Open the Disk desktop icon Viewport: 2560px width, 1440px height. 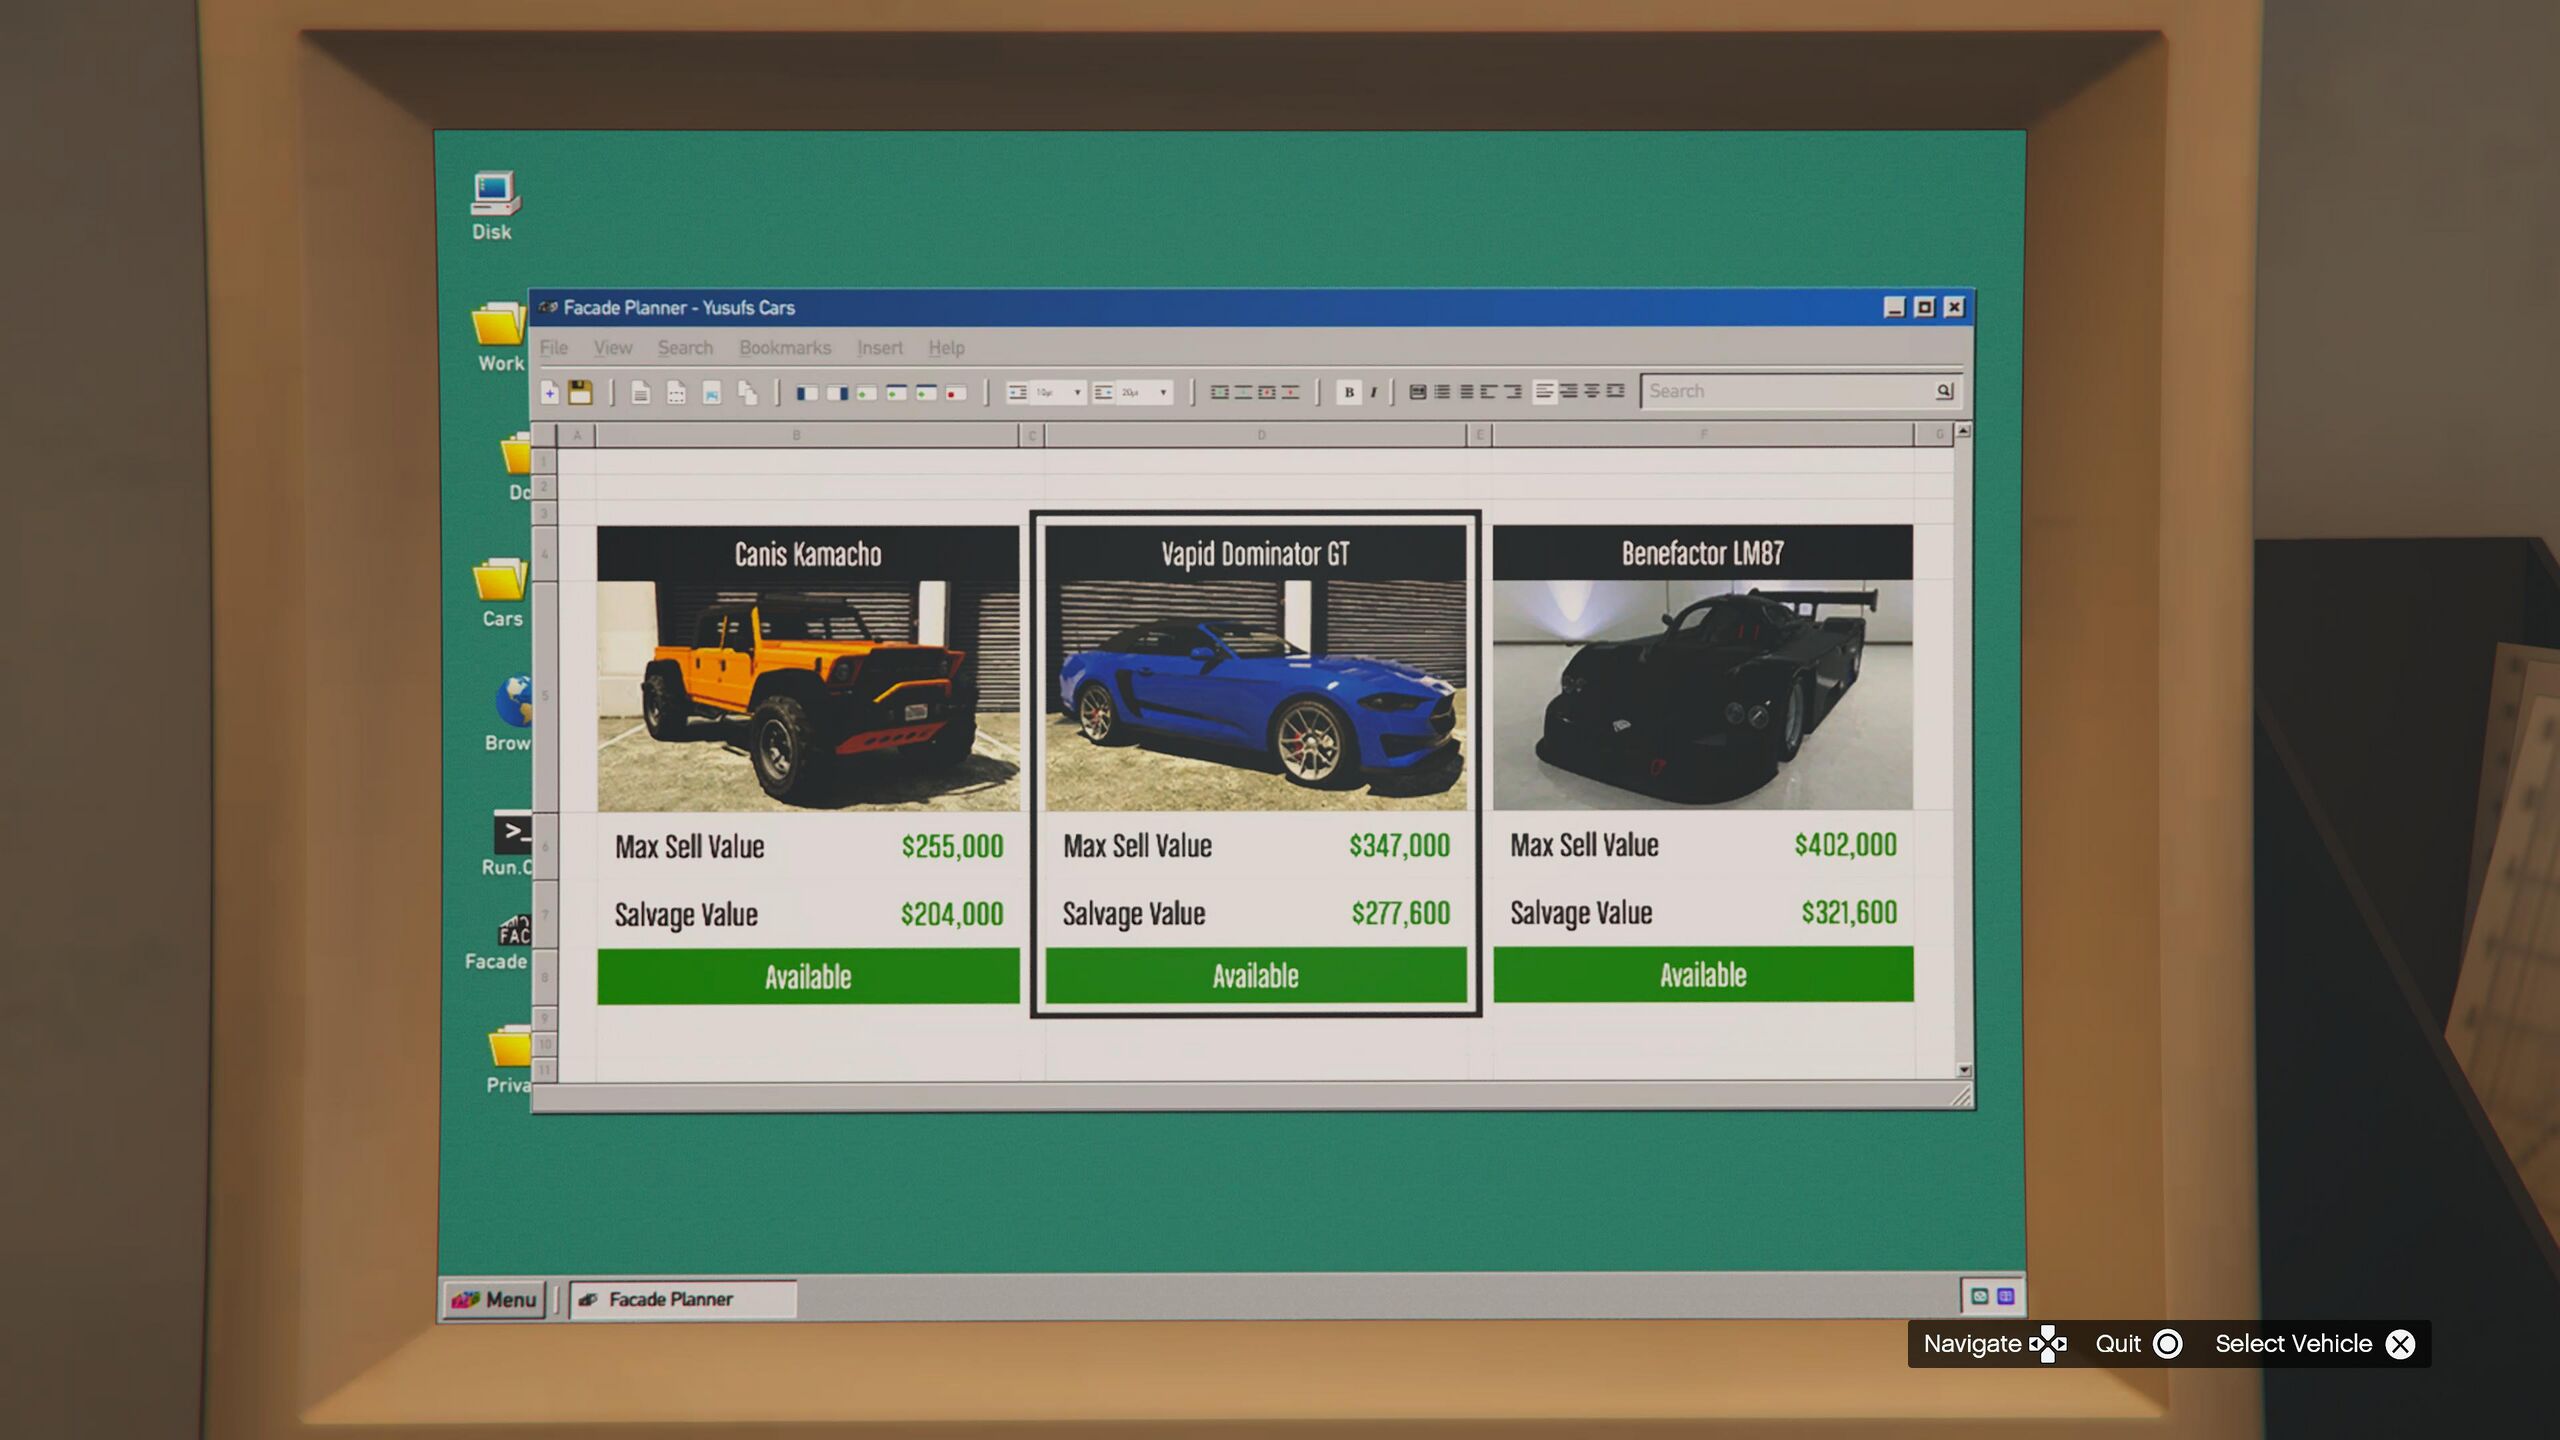point(494,194)
